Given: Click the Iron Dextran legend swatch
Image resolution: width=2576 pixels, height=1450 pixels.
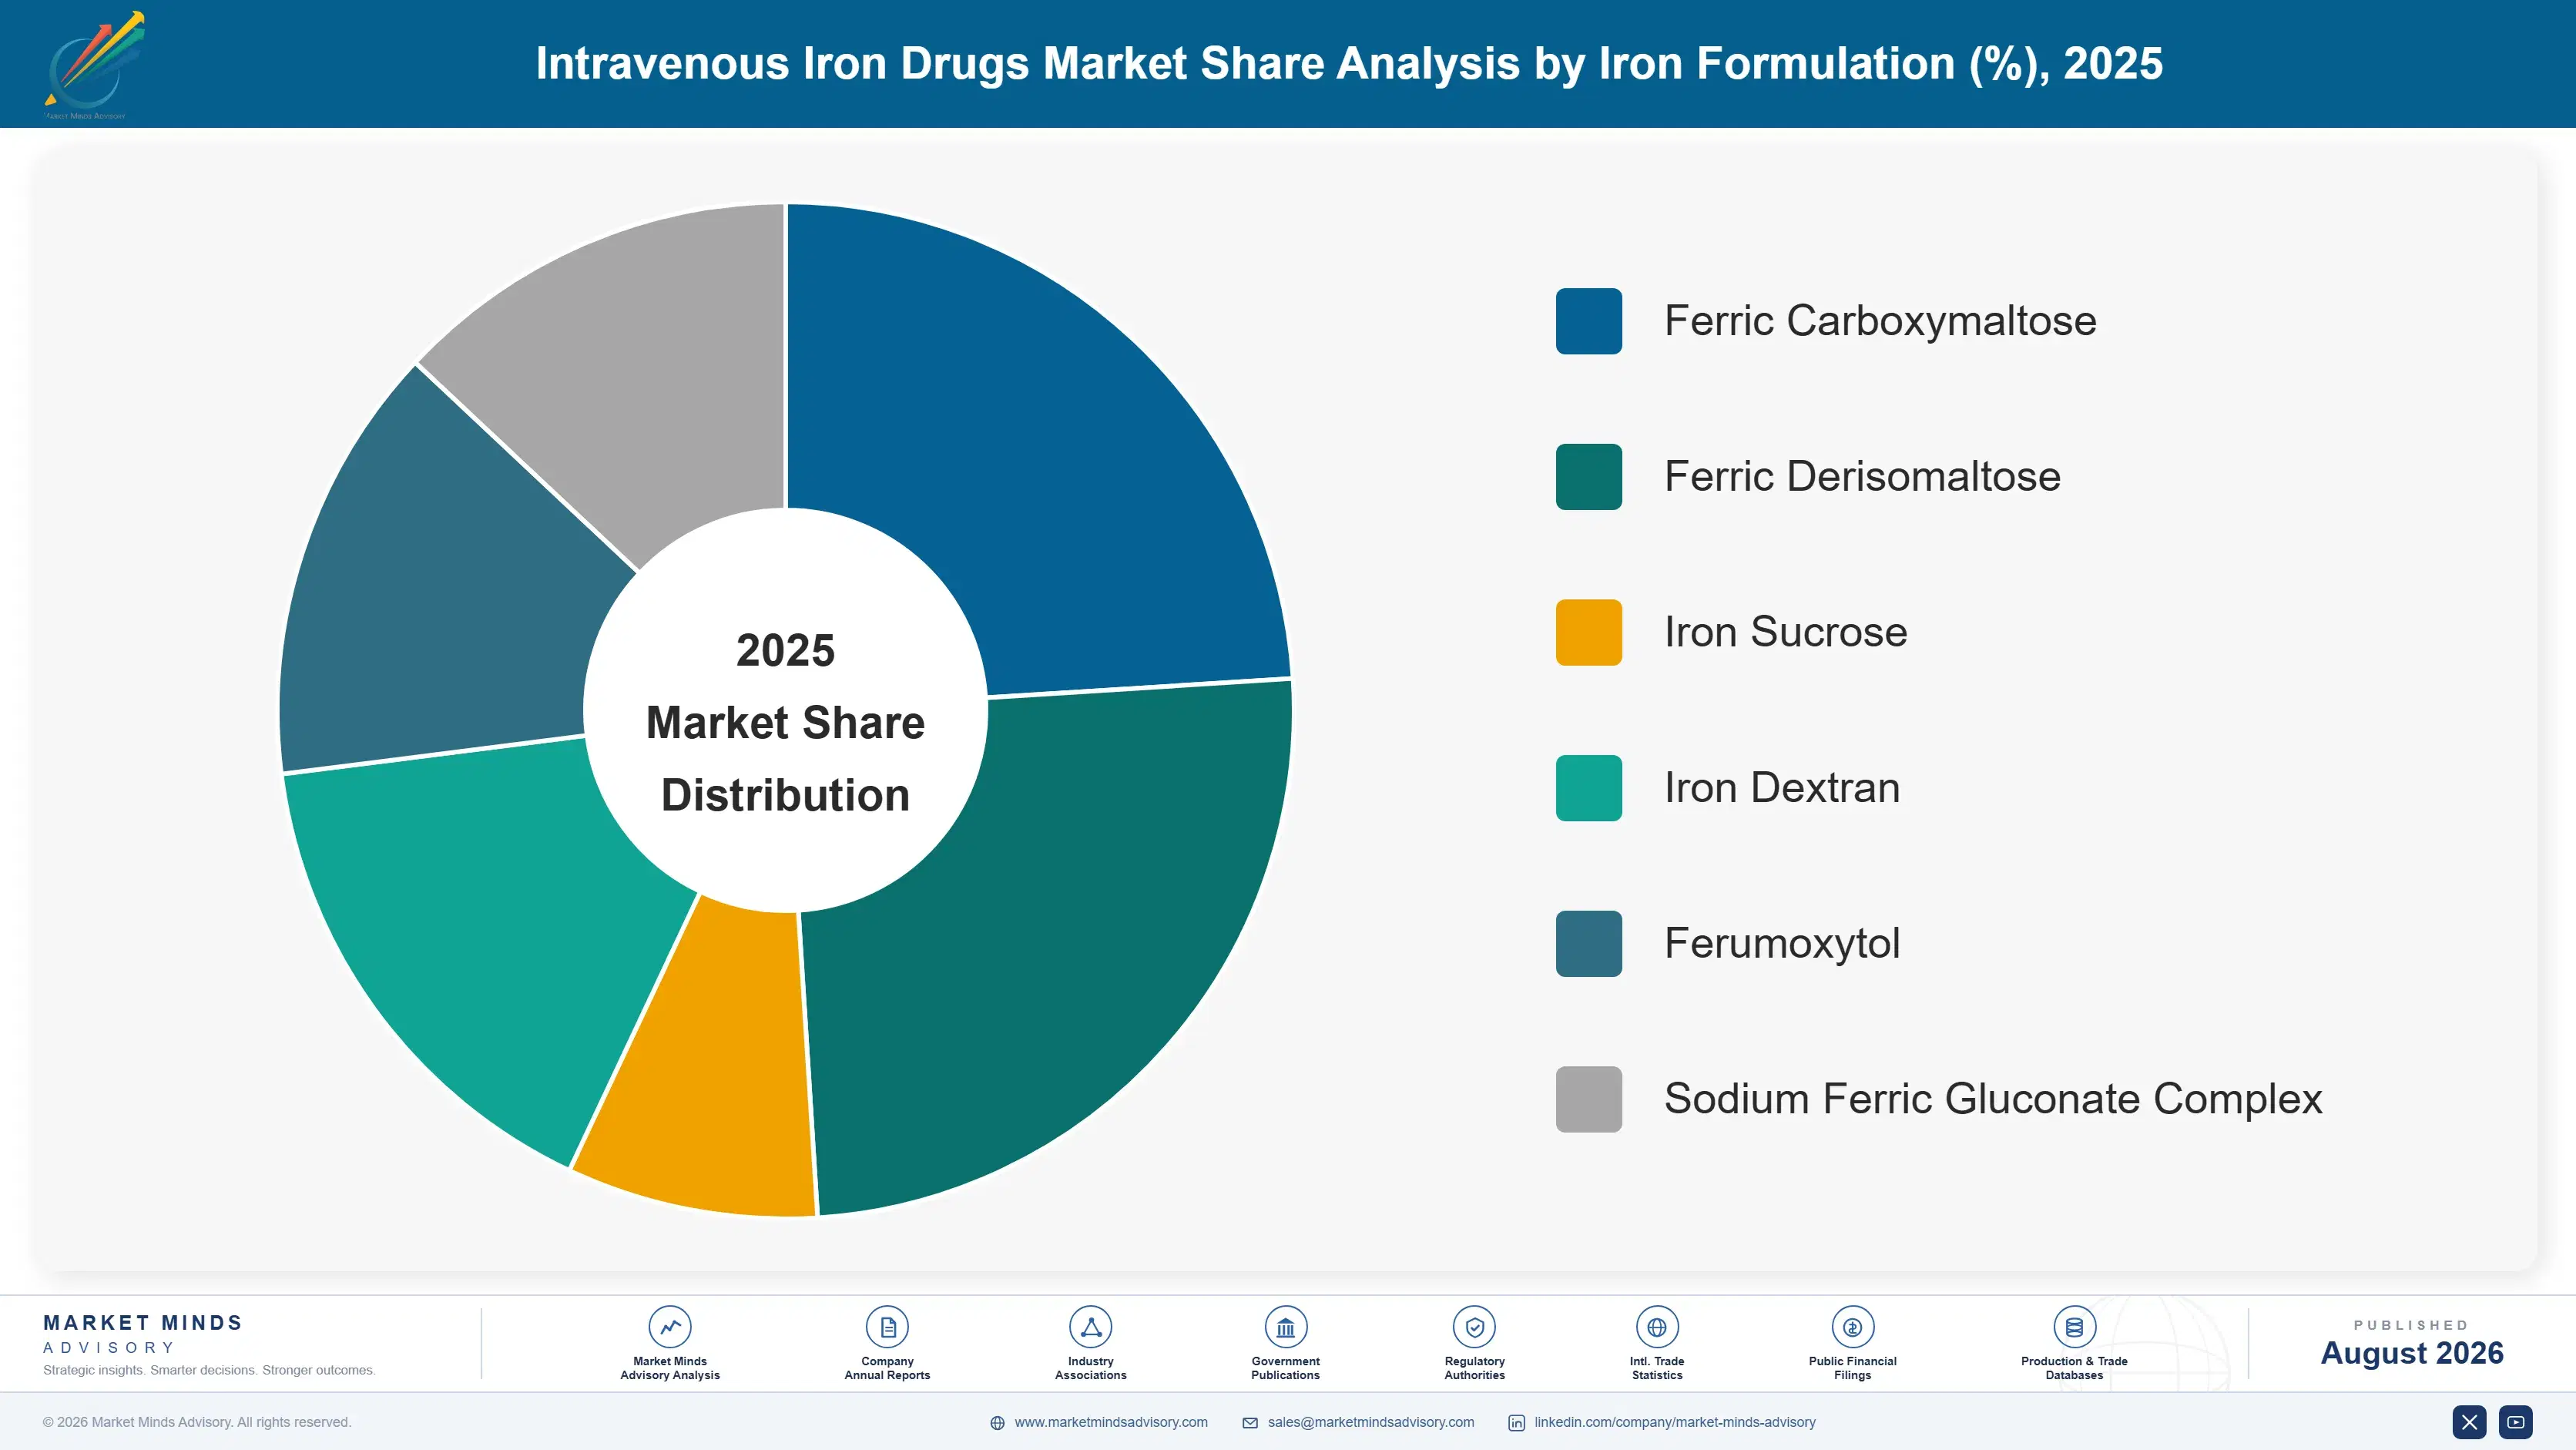Looking at the screenshot, I should (x=1588, y=788).
